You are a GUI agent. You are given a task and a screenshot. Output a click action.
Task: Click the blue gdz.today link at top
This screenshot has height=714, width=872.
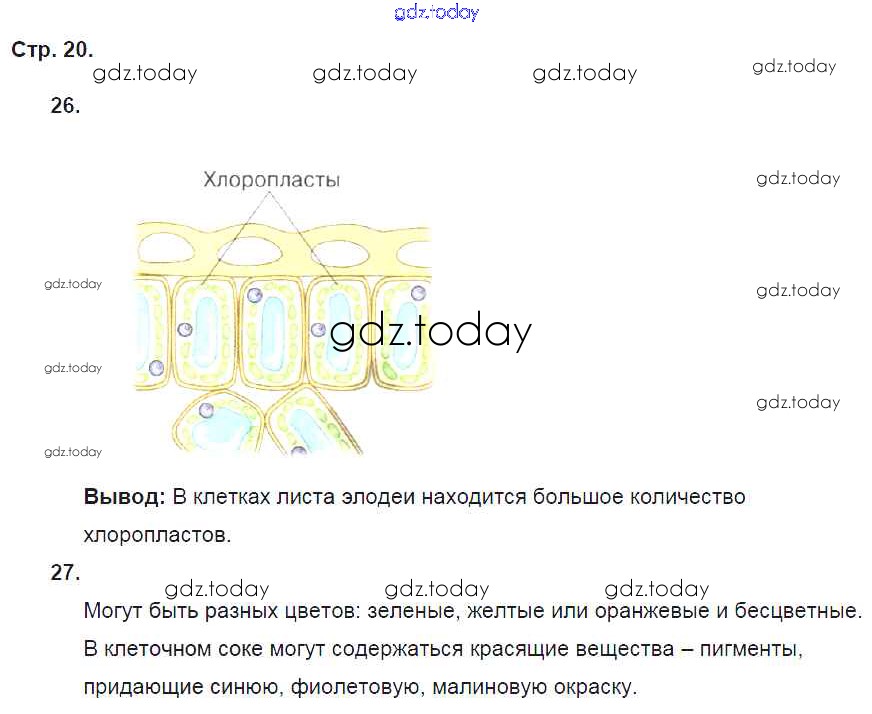point(437,12)
